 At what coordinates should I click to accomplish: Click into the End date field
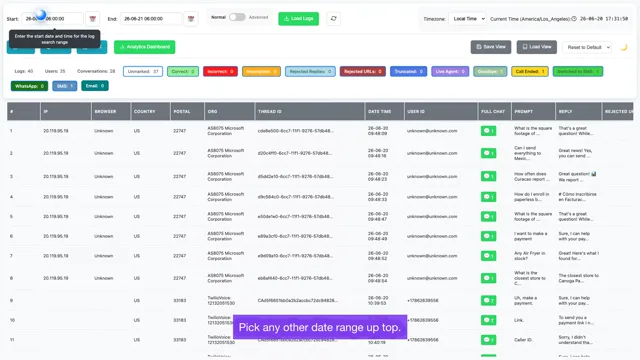tap(151, 19)
